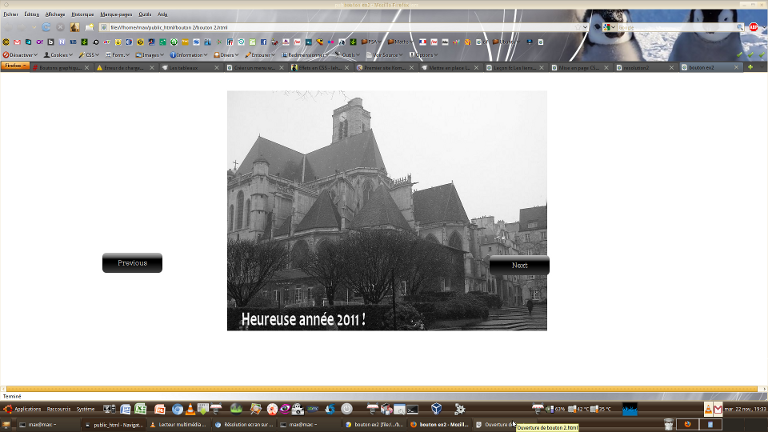
Task: Open the Gmail notifier tray icon
Action: [x=718, y=409]
